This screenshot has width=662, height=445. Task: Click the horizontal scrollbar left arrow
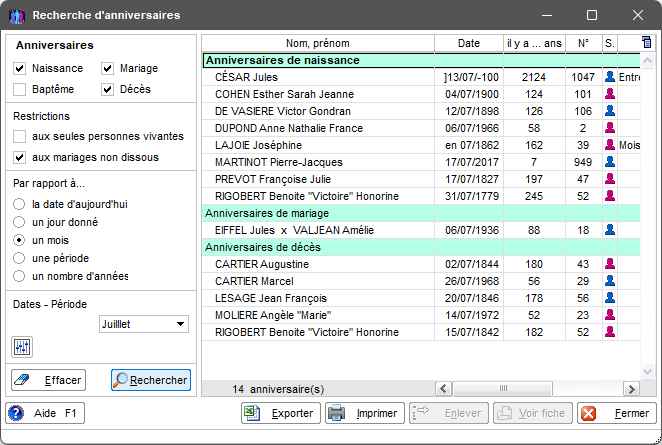(443, 388)
